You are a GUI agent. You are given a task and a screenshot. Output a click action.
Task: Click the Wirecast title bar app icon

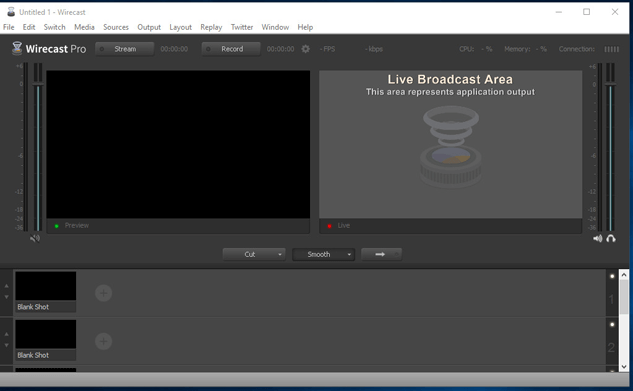tap(11, 12)
